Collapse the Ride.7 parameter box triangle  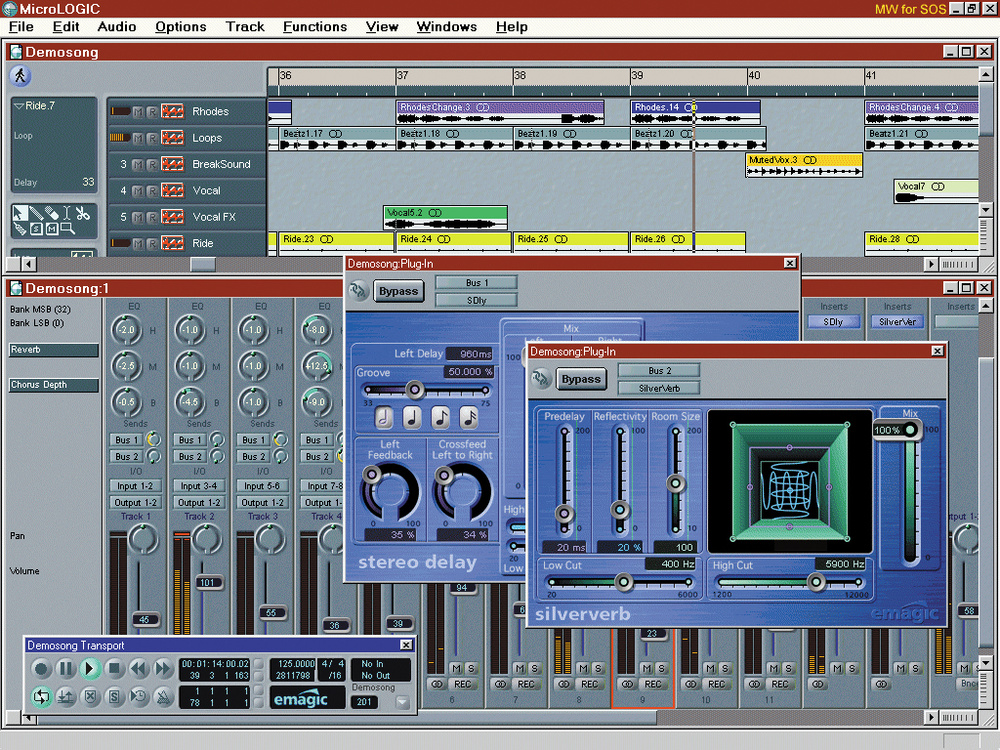click(x=19, y=105)
